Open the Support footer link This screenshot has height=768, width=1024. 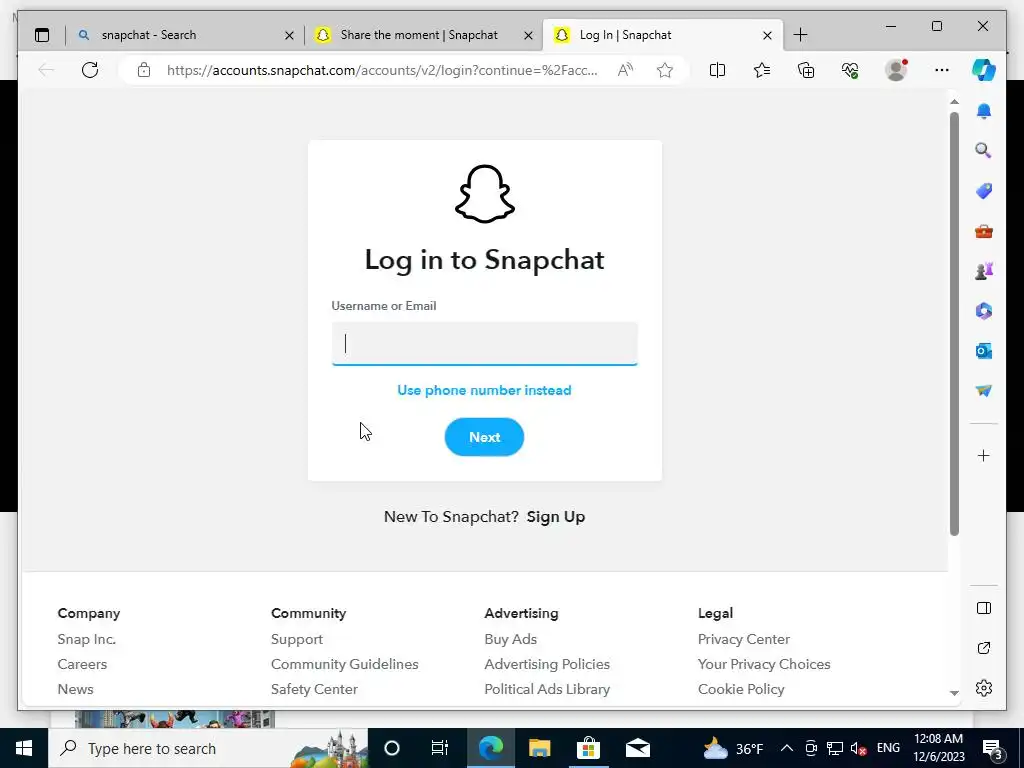point(296,639)
